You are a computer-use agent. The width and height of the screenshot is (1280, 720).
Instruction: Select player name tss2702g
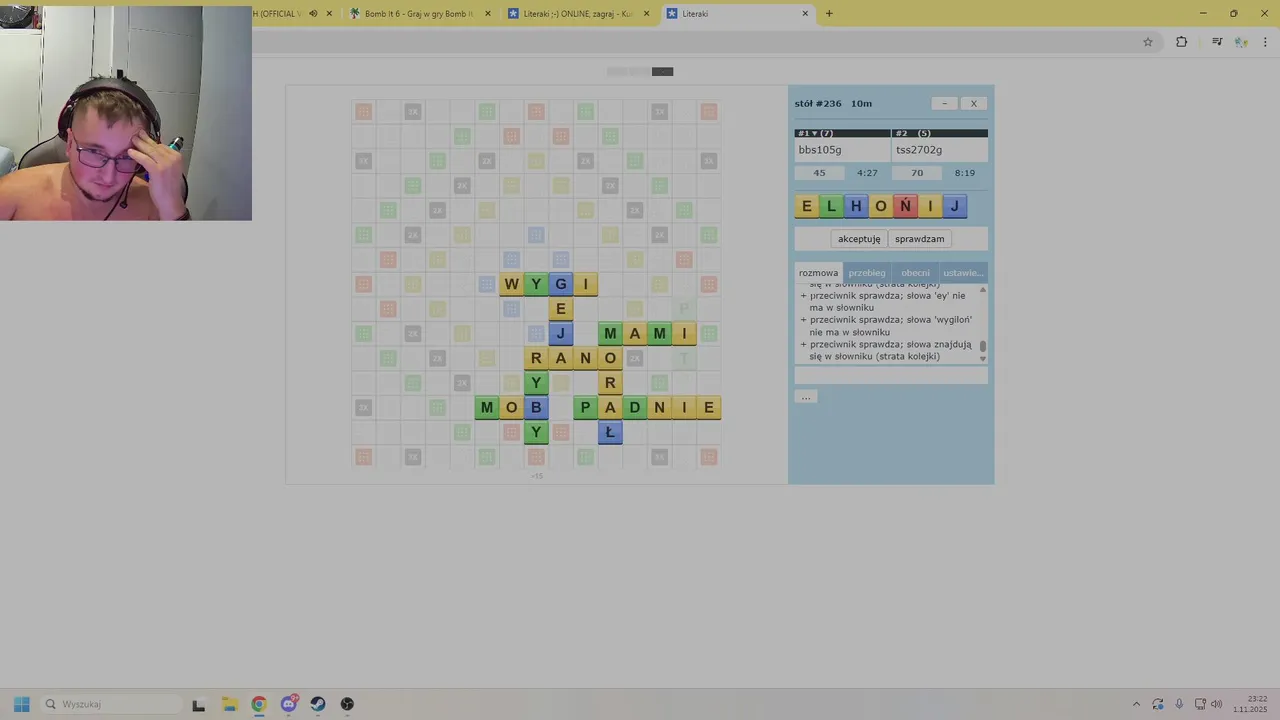tap(919, 150)
